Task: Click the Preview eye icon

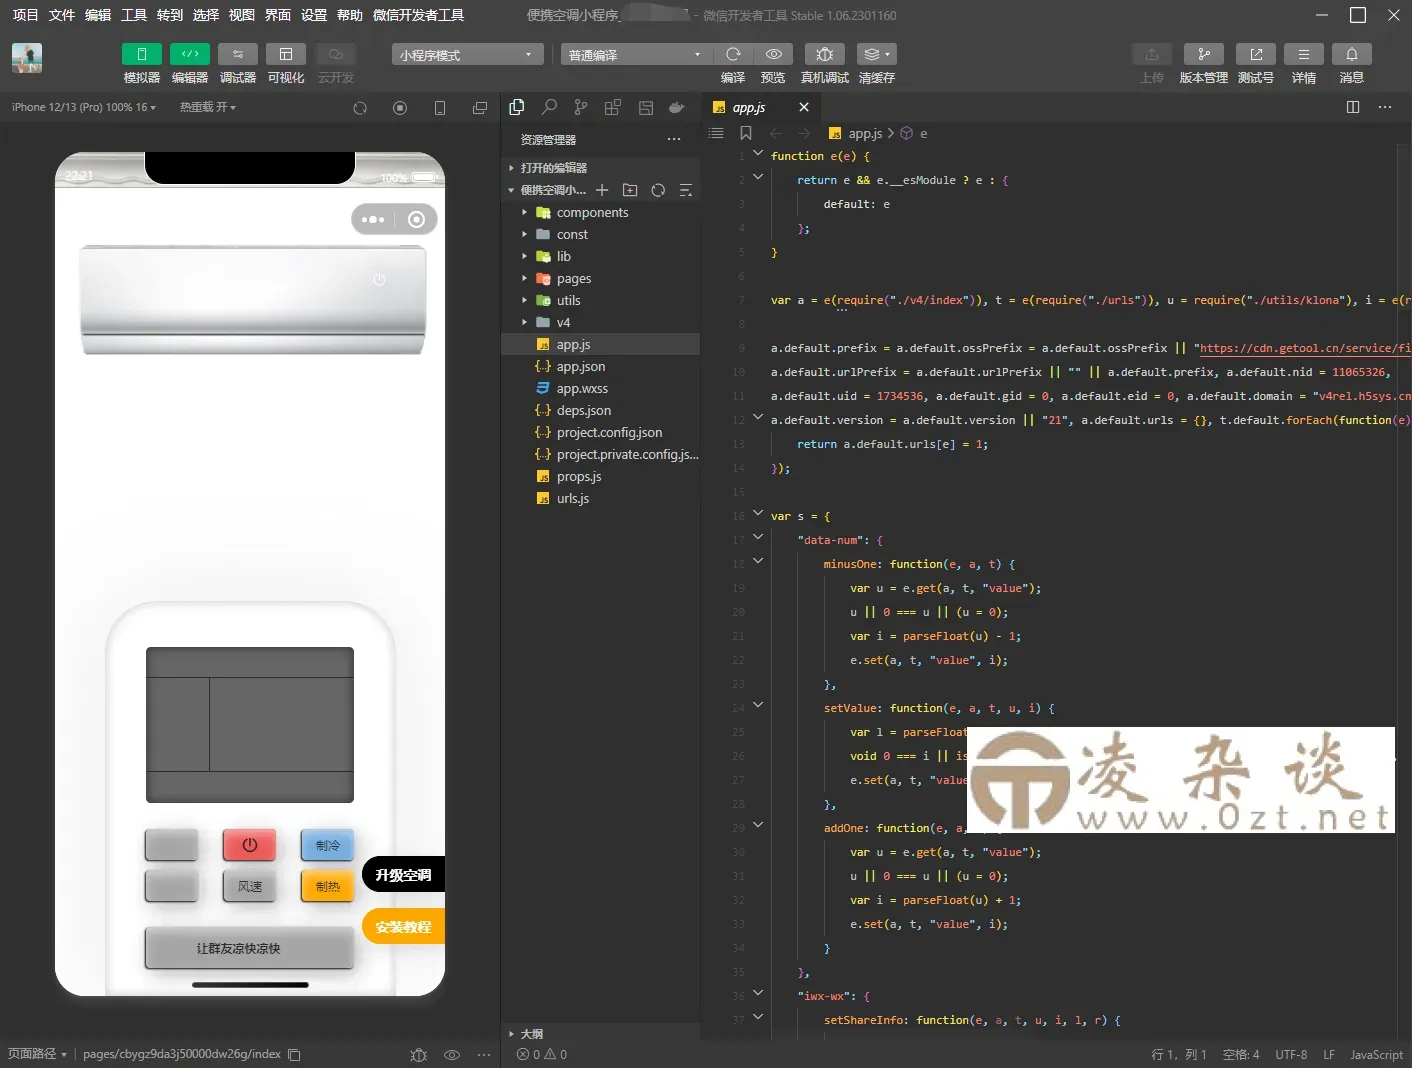Action: (x=773, y=54)
